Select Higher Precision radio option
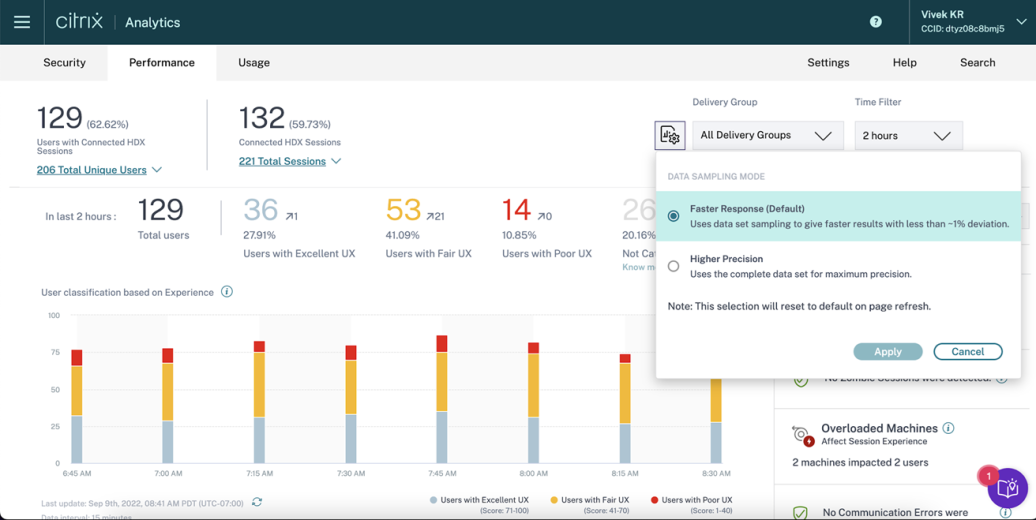 673,266
